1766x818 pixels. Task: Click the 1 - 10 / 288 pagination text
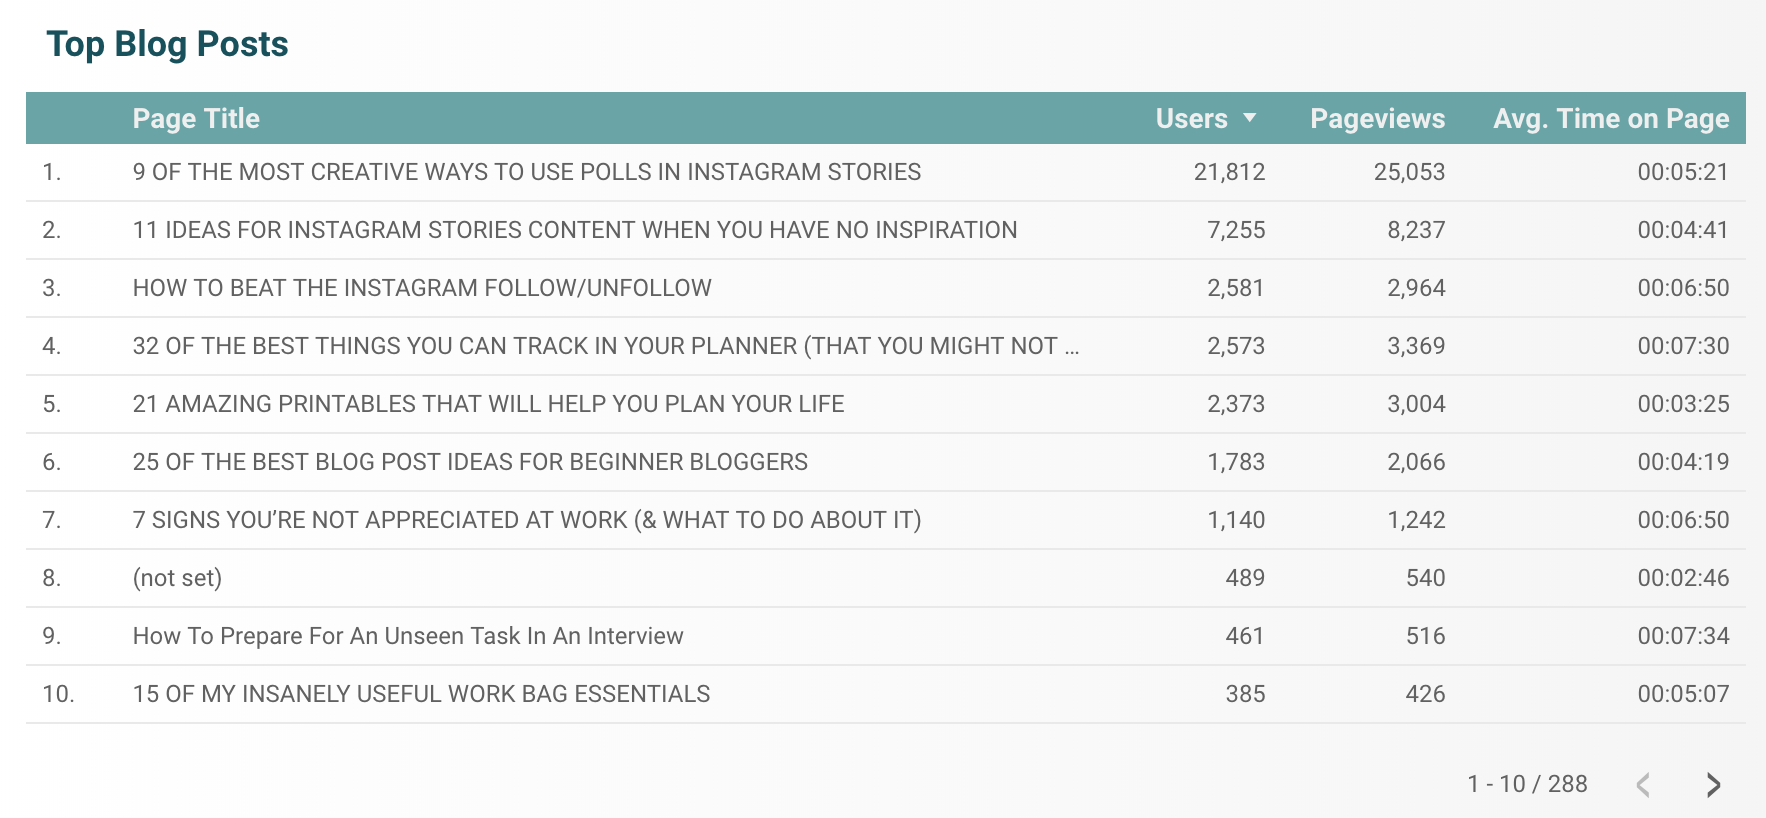click(x=1527, y=784)
